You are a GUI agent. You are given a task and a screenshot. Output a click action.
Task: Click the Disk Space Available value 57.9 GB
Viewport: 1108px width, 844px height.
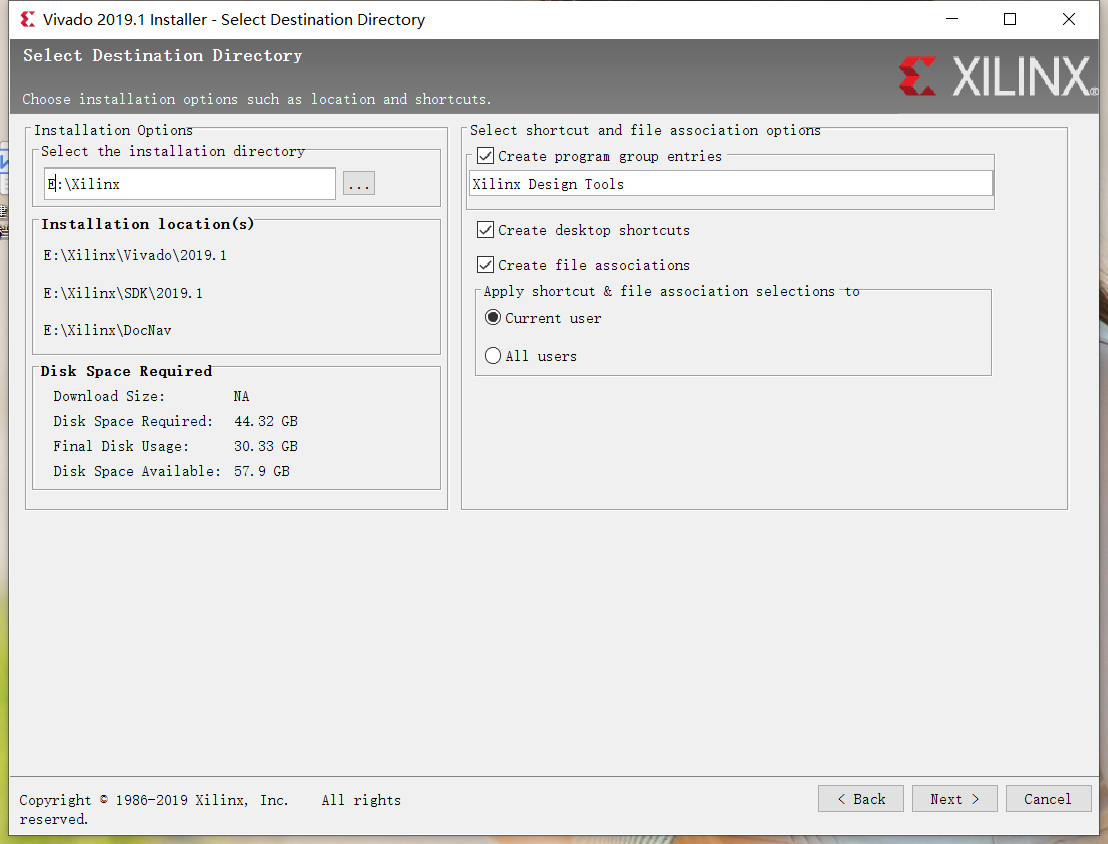pos(261,471)
